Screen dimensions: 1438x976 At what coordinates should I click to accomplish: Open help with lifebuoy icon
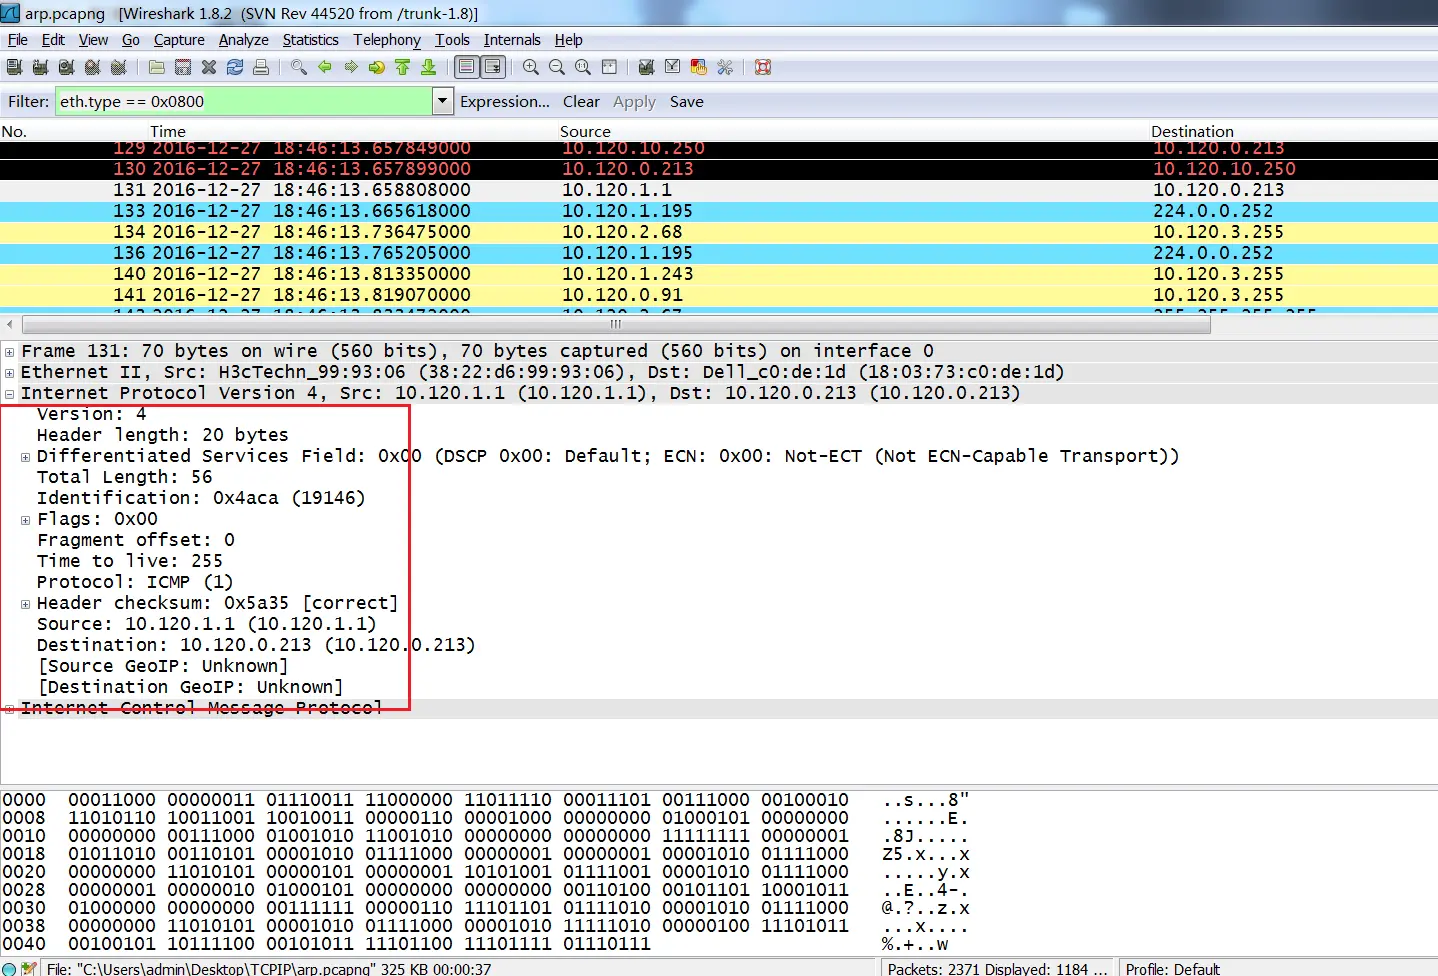763,67
